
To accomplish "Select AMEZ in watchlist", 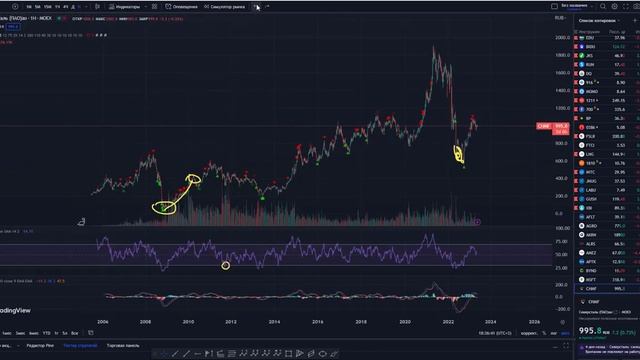I will [607, 253].
